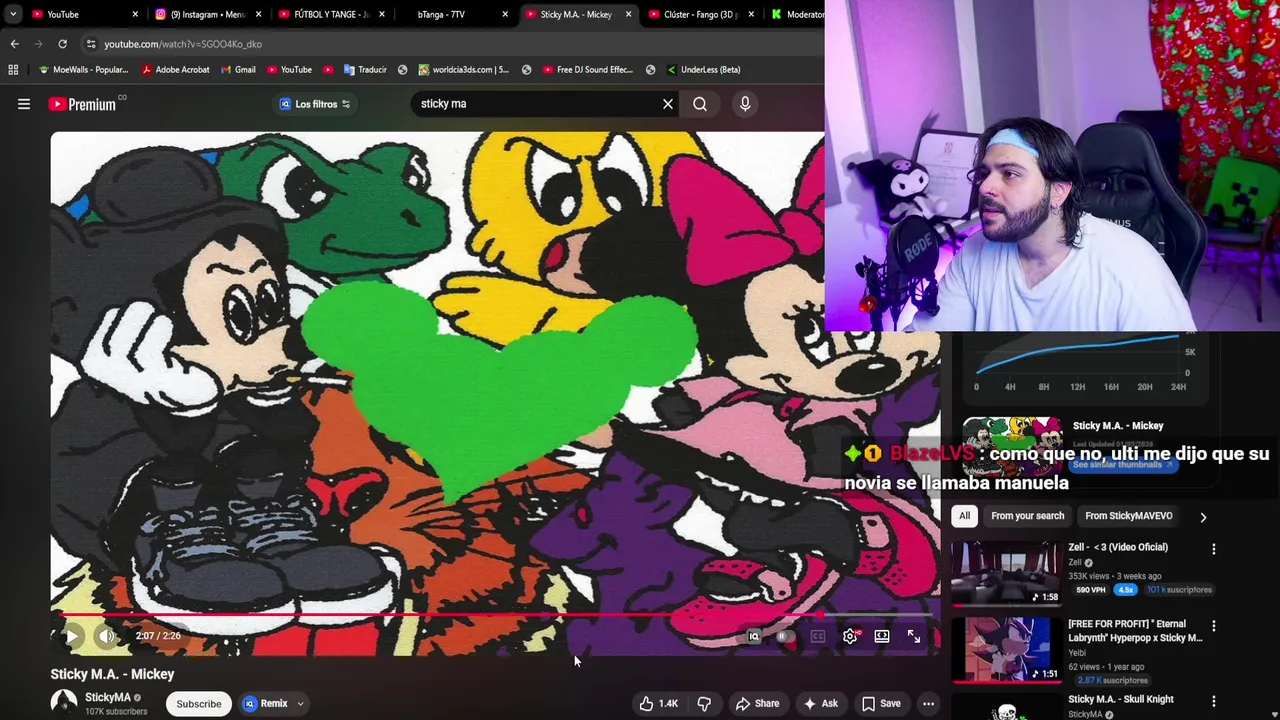Mute the video volume speaker
1280x720 pixels.
coord(107,636)
